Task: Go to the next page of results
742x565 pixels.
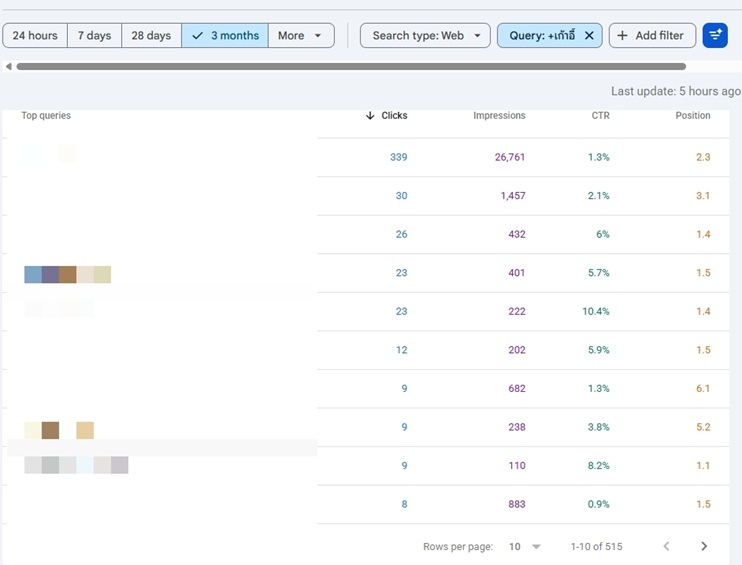Action: [x=704, y=546]
